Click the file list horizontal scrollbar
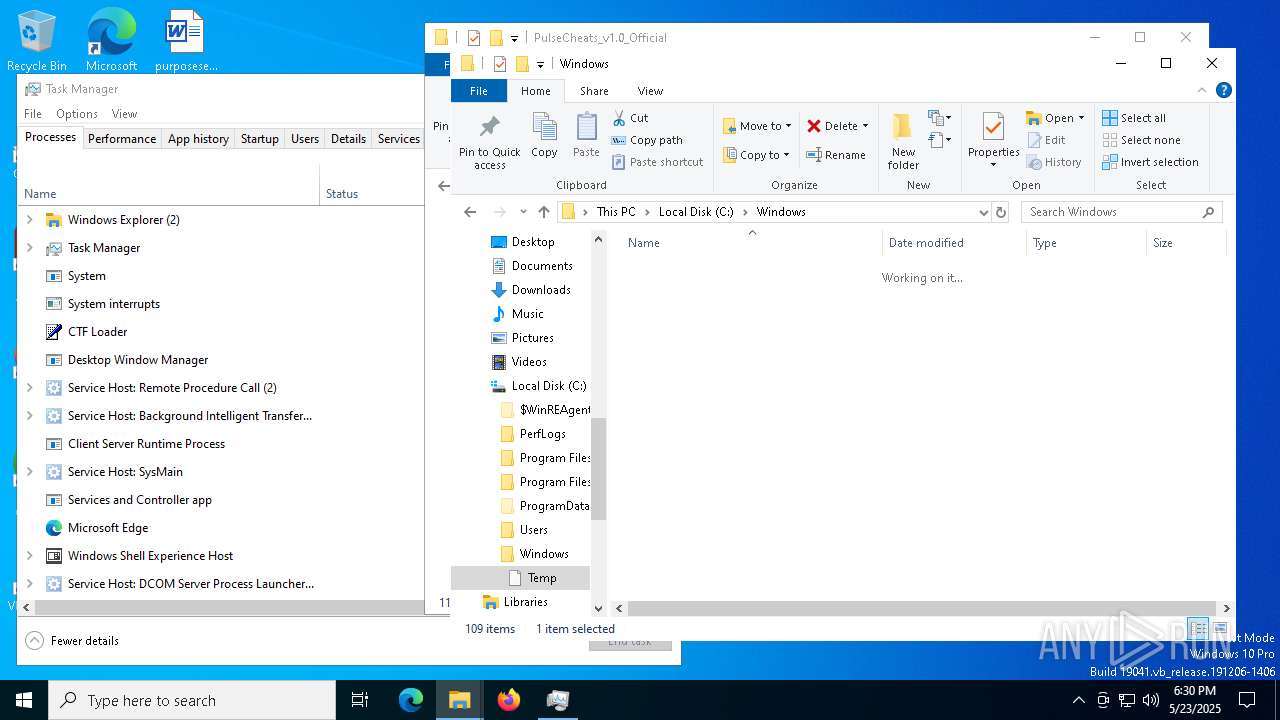 tap(920, 608)
